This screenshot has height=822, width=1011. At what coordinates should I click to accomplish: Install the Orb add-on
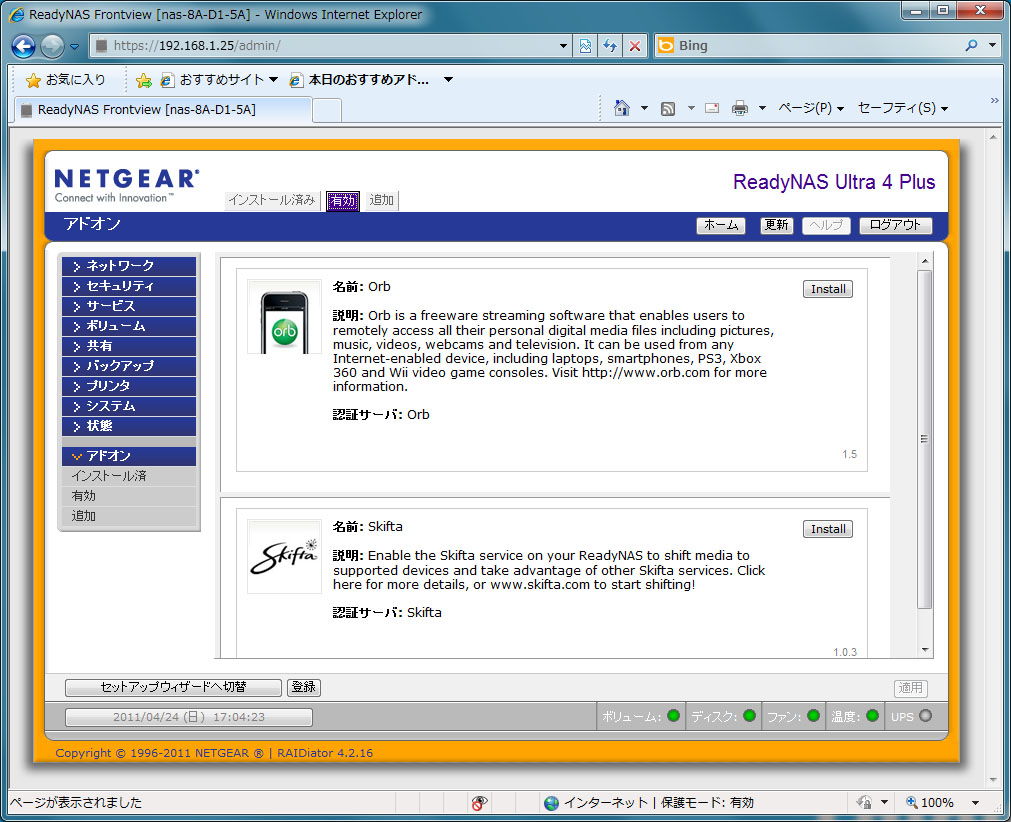pyautogui.click(x=827, y=289)
